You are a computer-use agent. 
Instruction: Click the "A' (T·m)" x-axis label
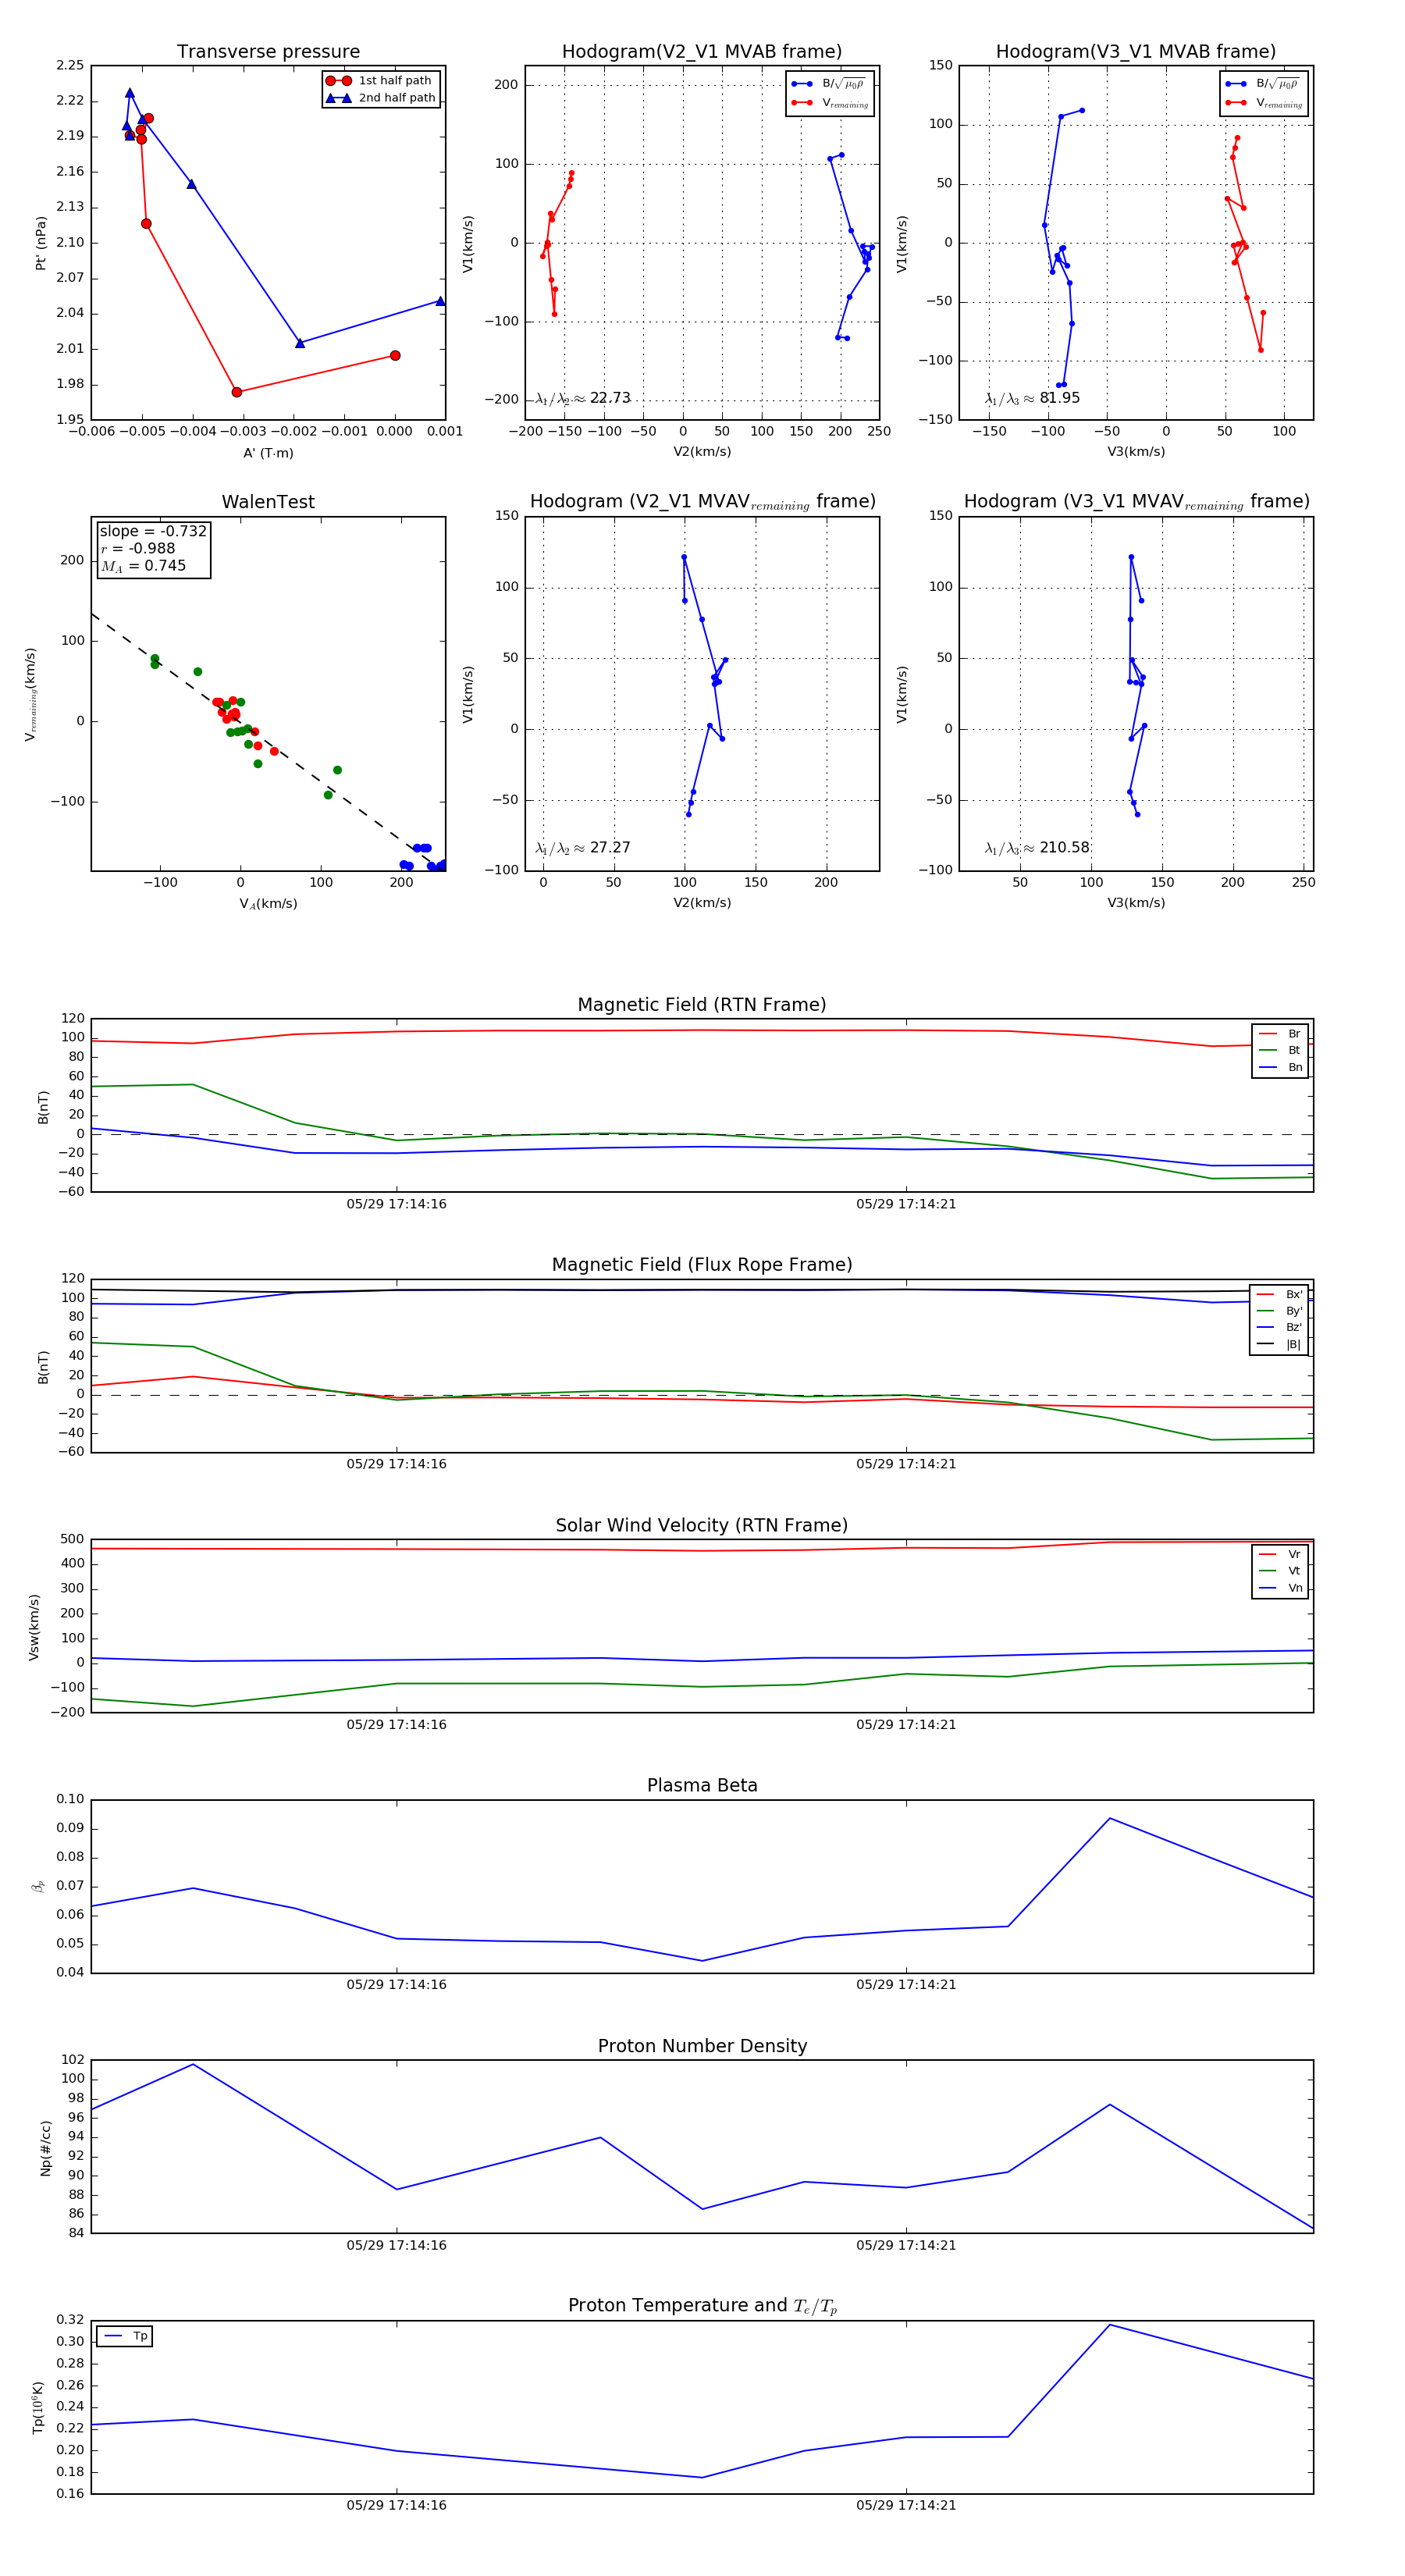tap(268, 453)
